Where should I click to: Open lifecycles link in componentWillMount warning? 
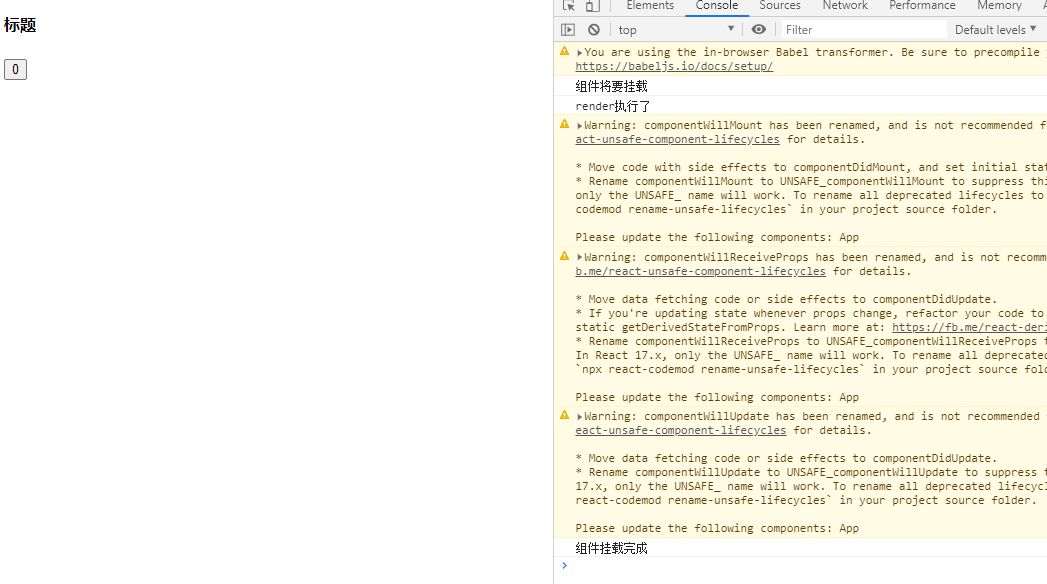pyautogui.click(x=677, y=139)
